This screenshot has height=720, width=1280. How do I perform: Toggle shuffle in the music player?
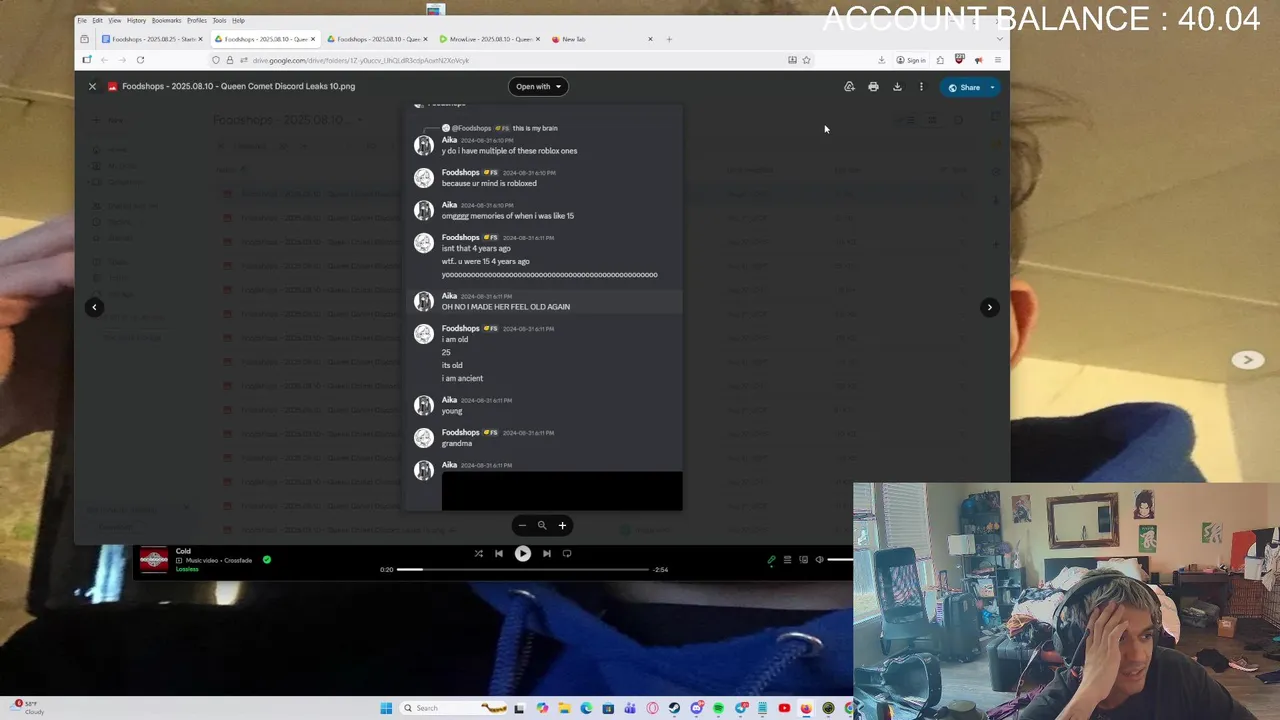pyautogui.click(x=478, y=553)
